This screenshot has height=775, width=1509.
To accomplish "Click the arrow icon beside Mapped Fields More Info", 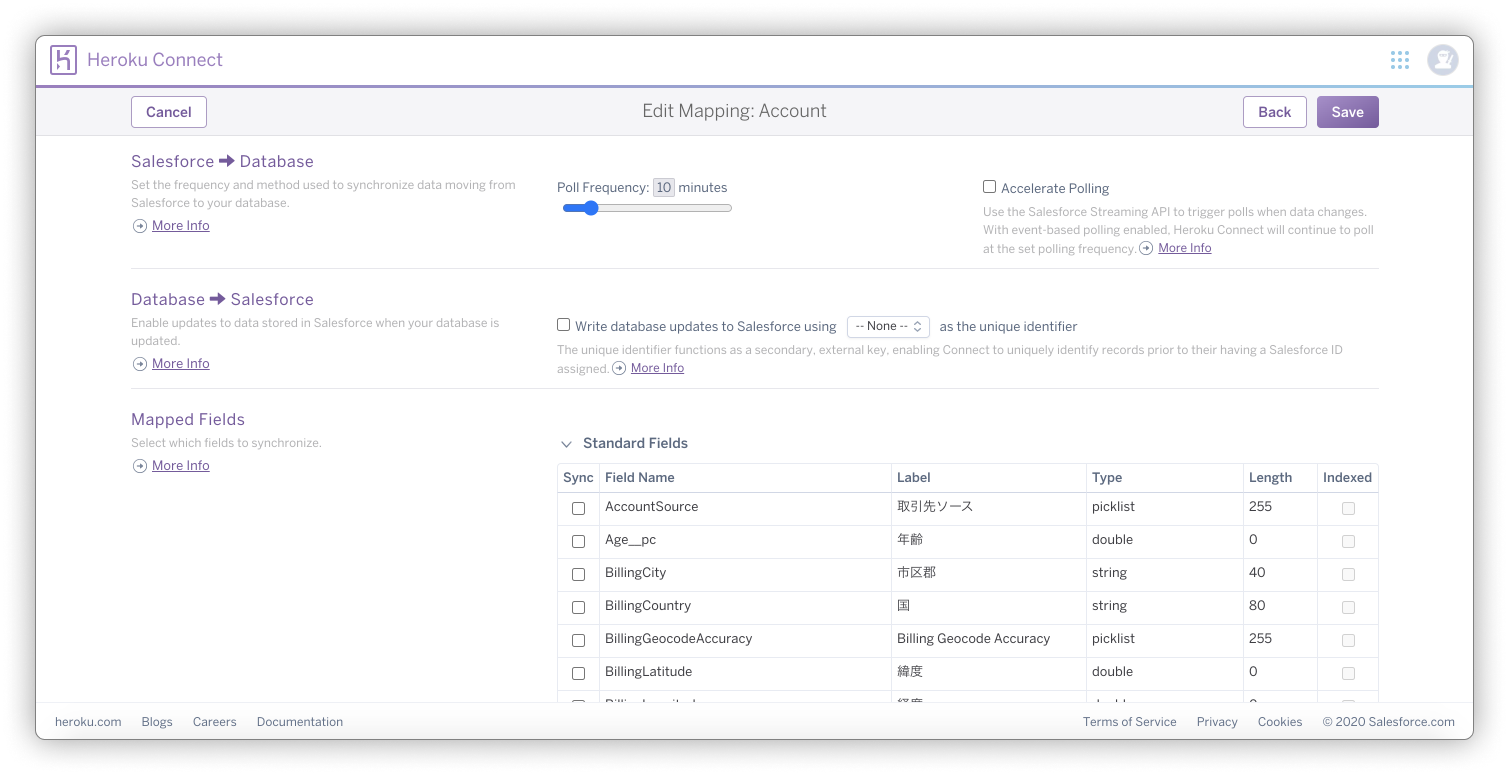I will 140,466.
